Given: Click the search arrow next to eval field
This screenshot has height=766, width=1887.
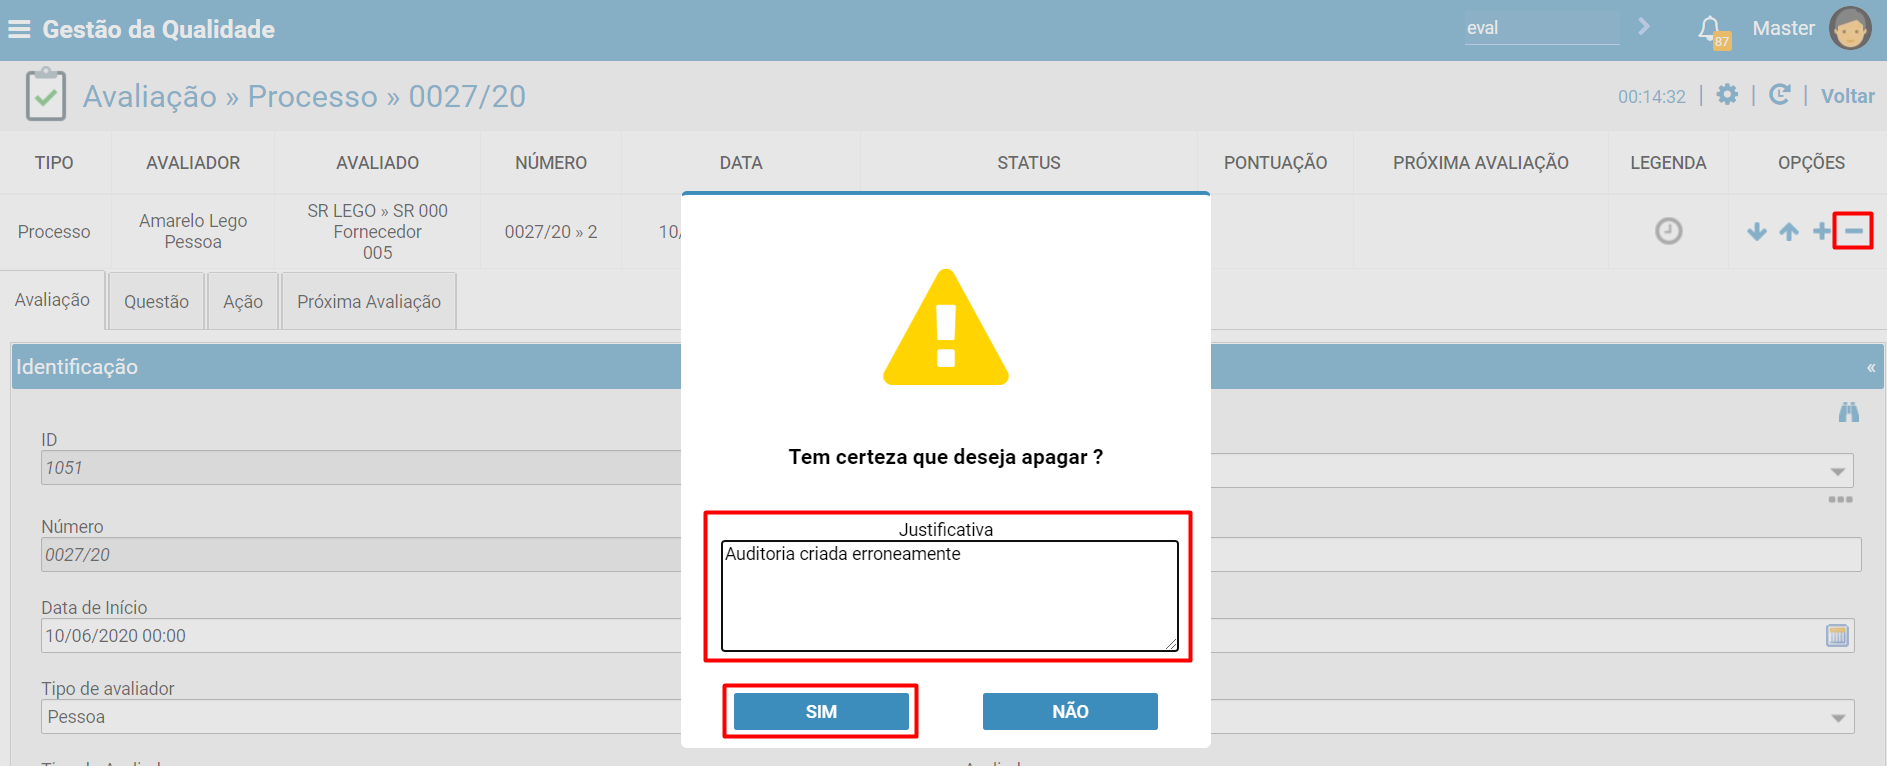Looking at the screenshot, I should (x=1644, y=27).
